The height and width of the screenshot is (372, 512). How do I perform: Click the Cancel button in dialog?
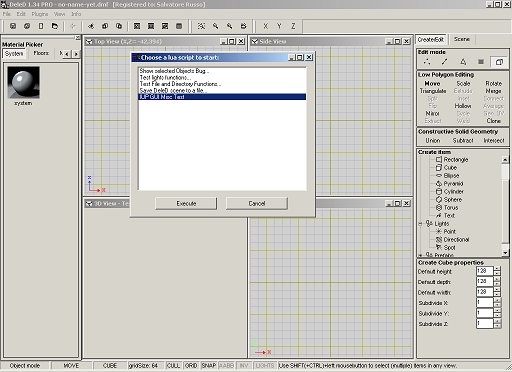point(257,203)
